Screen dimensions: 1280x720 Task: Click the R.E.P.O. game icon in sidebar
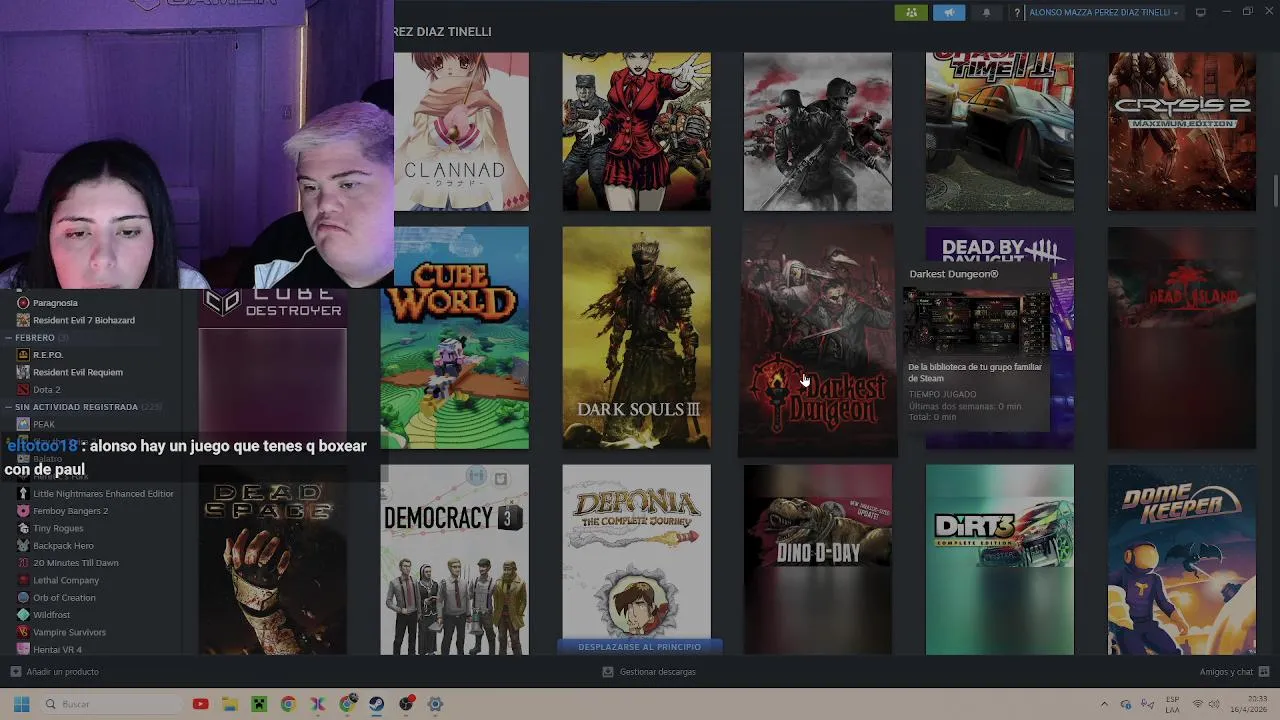(23, 355)
